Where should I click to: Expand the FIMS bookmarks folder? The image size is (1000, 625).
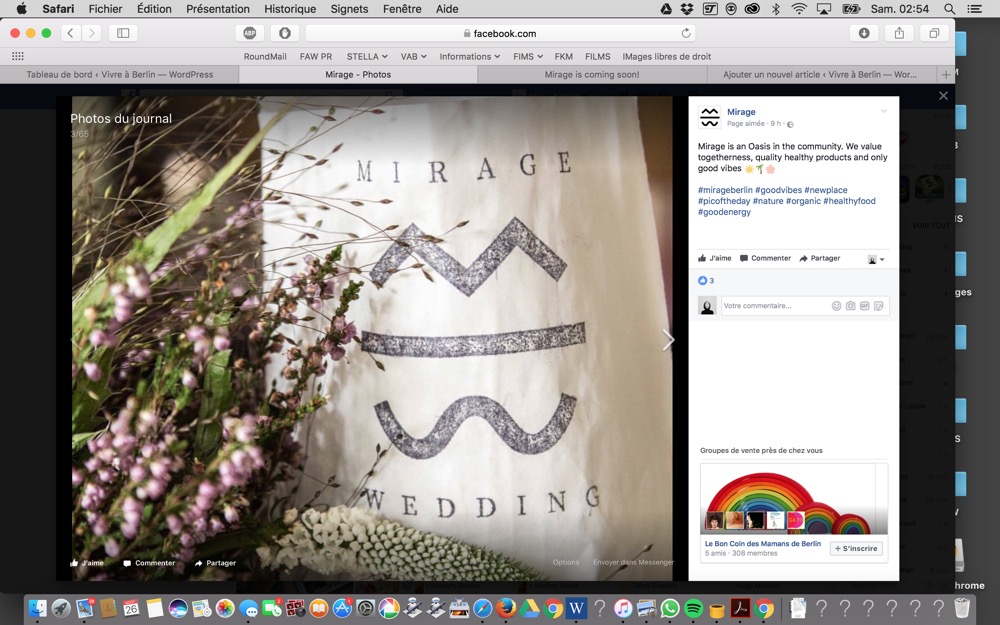point(528,57)
